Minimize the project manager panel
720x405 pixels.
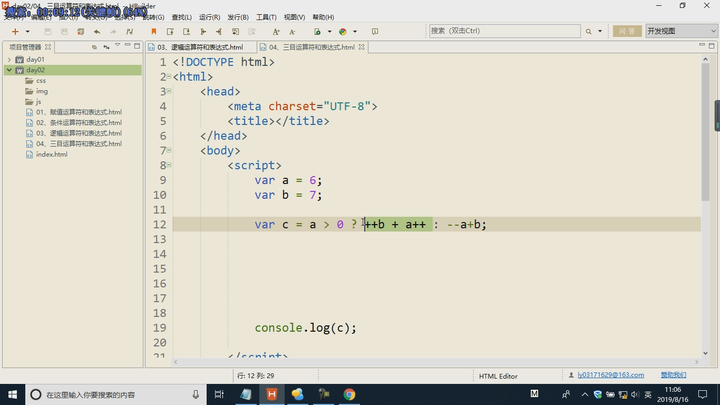coord(127,45)
